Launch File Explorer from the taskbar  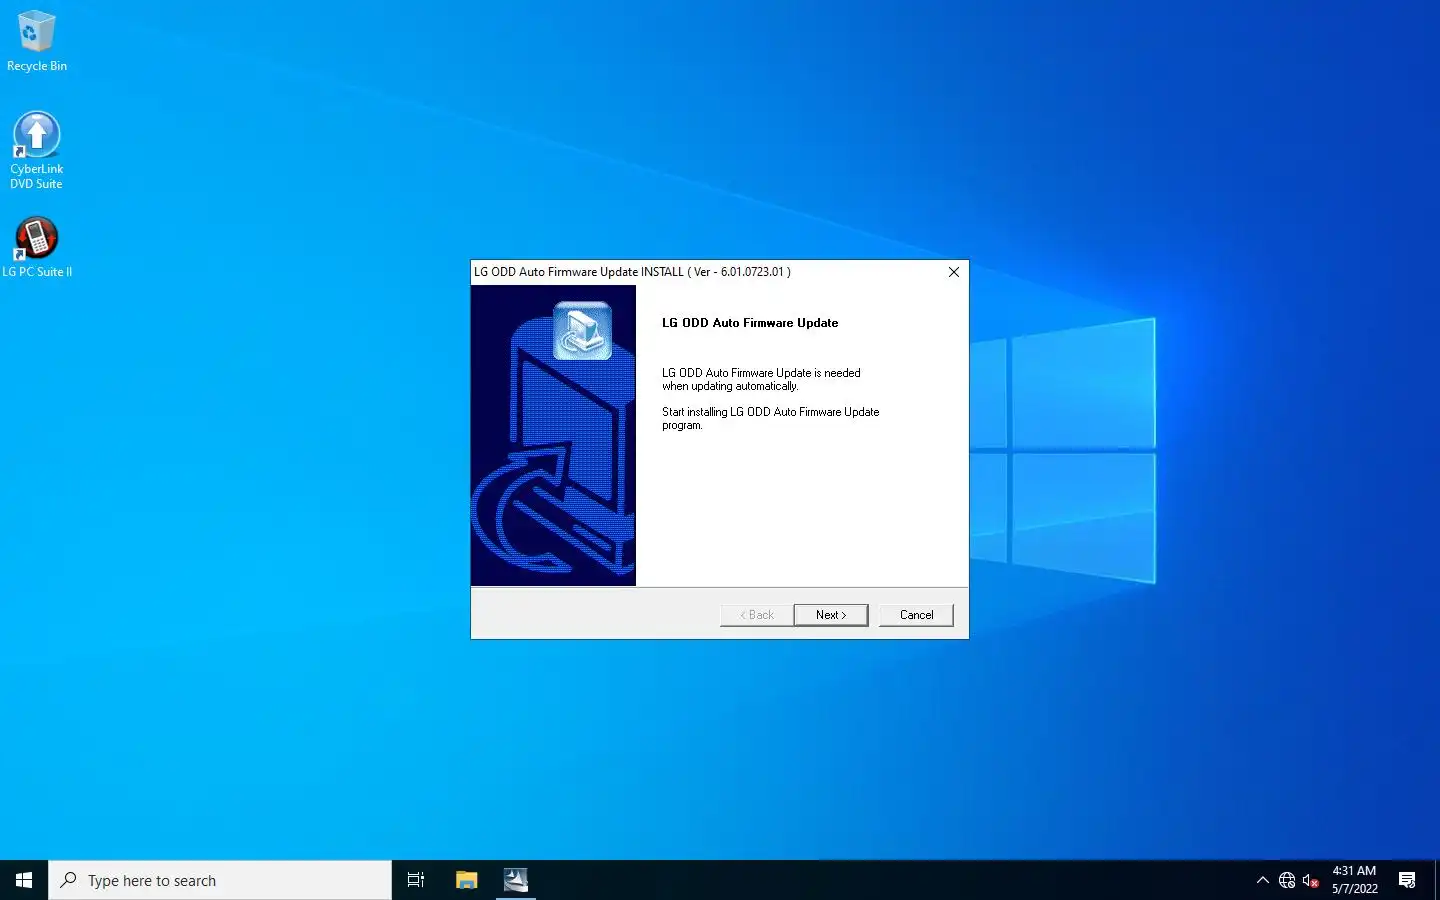click(x=466, y=880)
